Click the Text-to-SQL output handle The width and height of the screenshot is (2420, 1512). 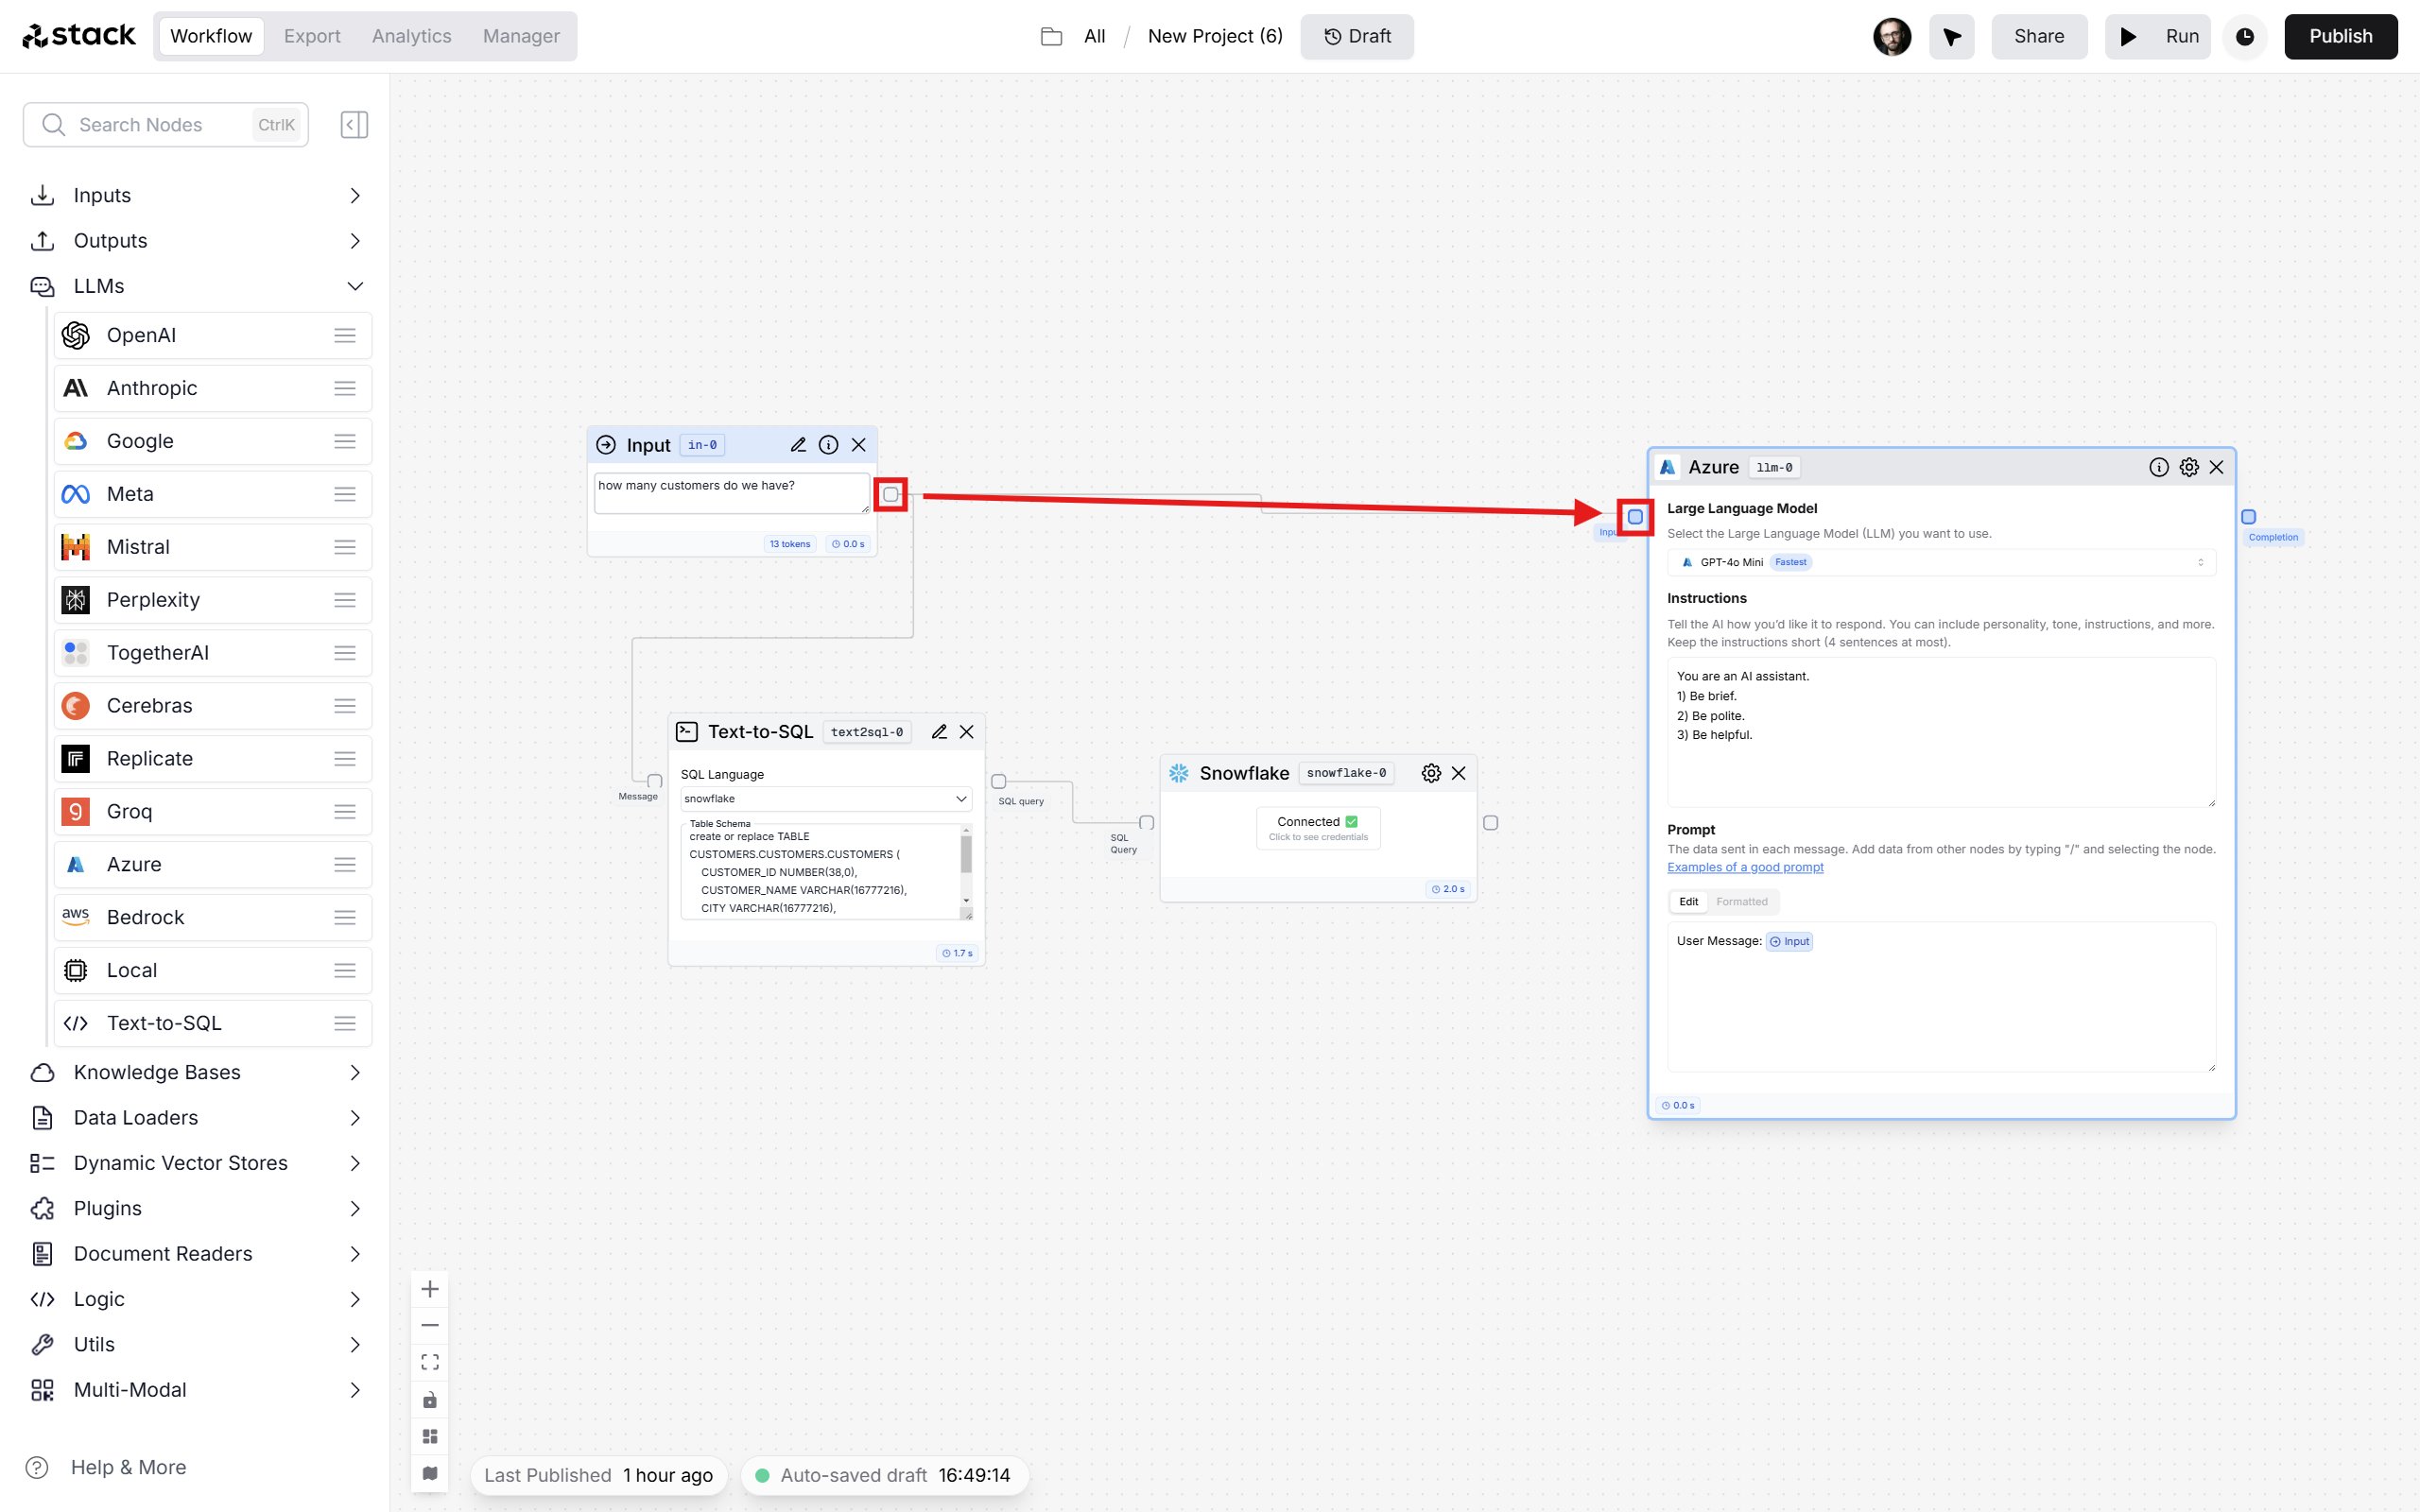pyautogui.click(x=998, y=782)
